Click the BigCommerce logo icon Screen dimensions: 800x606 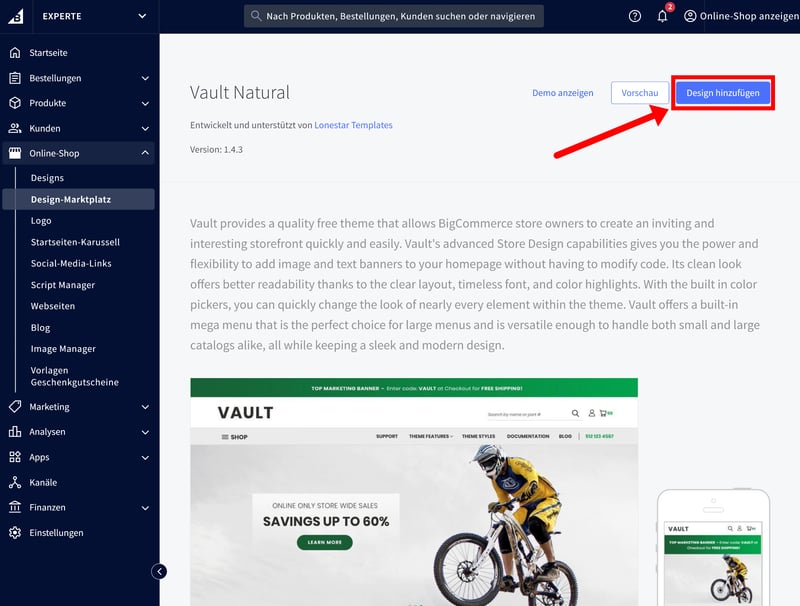[x=15, y=16]
